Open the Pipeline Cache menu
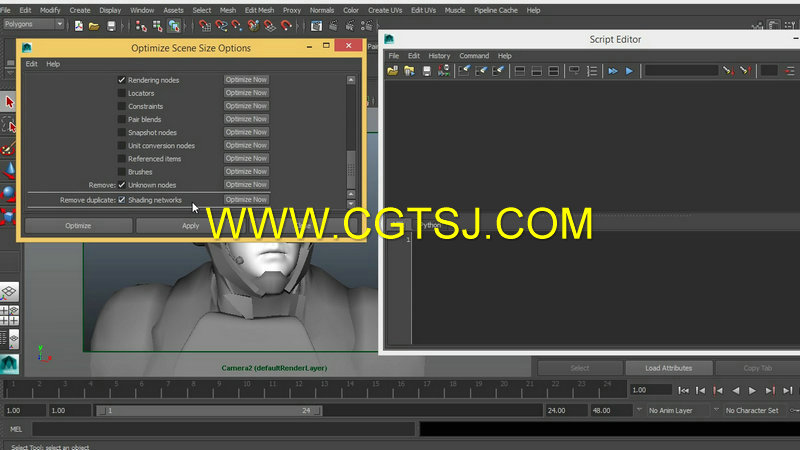This screenshot has width=800, height=450. click(495, 10)
